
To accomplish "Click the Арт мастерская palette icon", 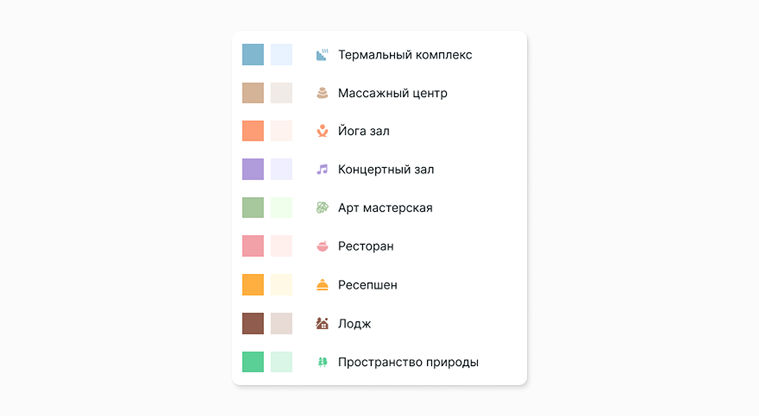I will click(x=322, y=208).
